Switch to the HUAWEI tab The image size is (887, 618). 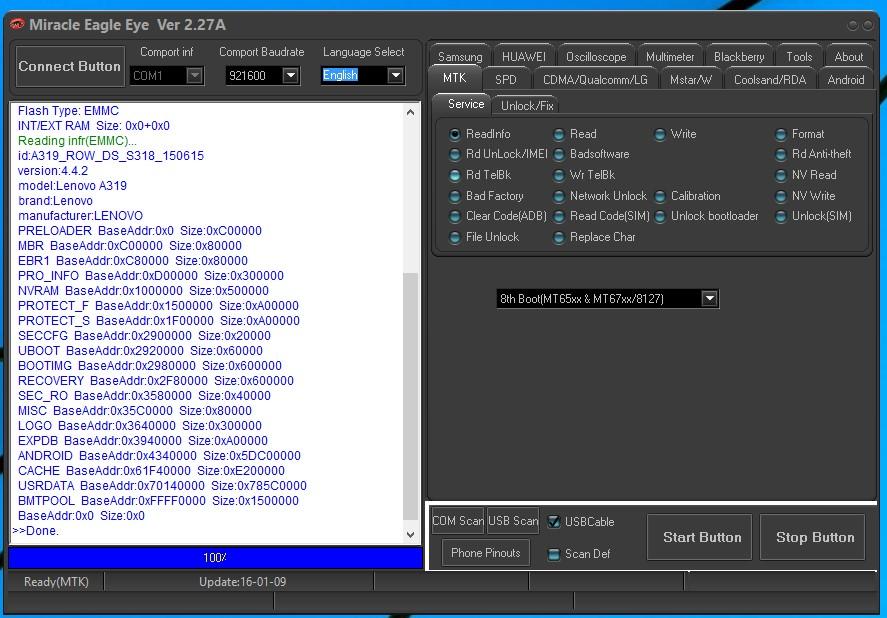(524, 57)
